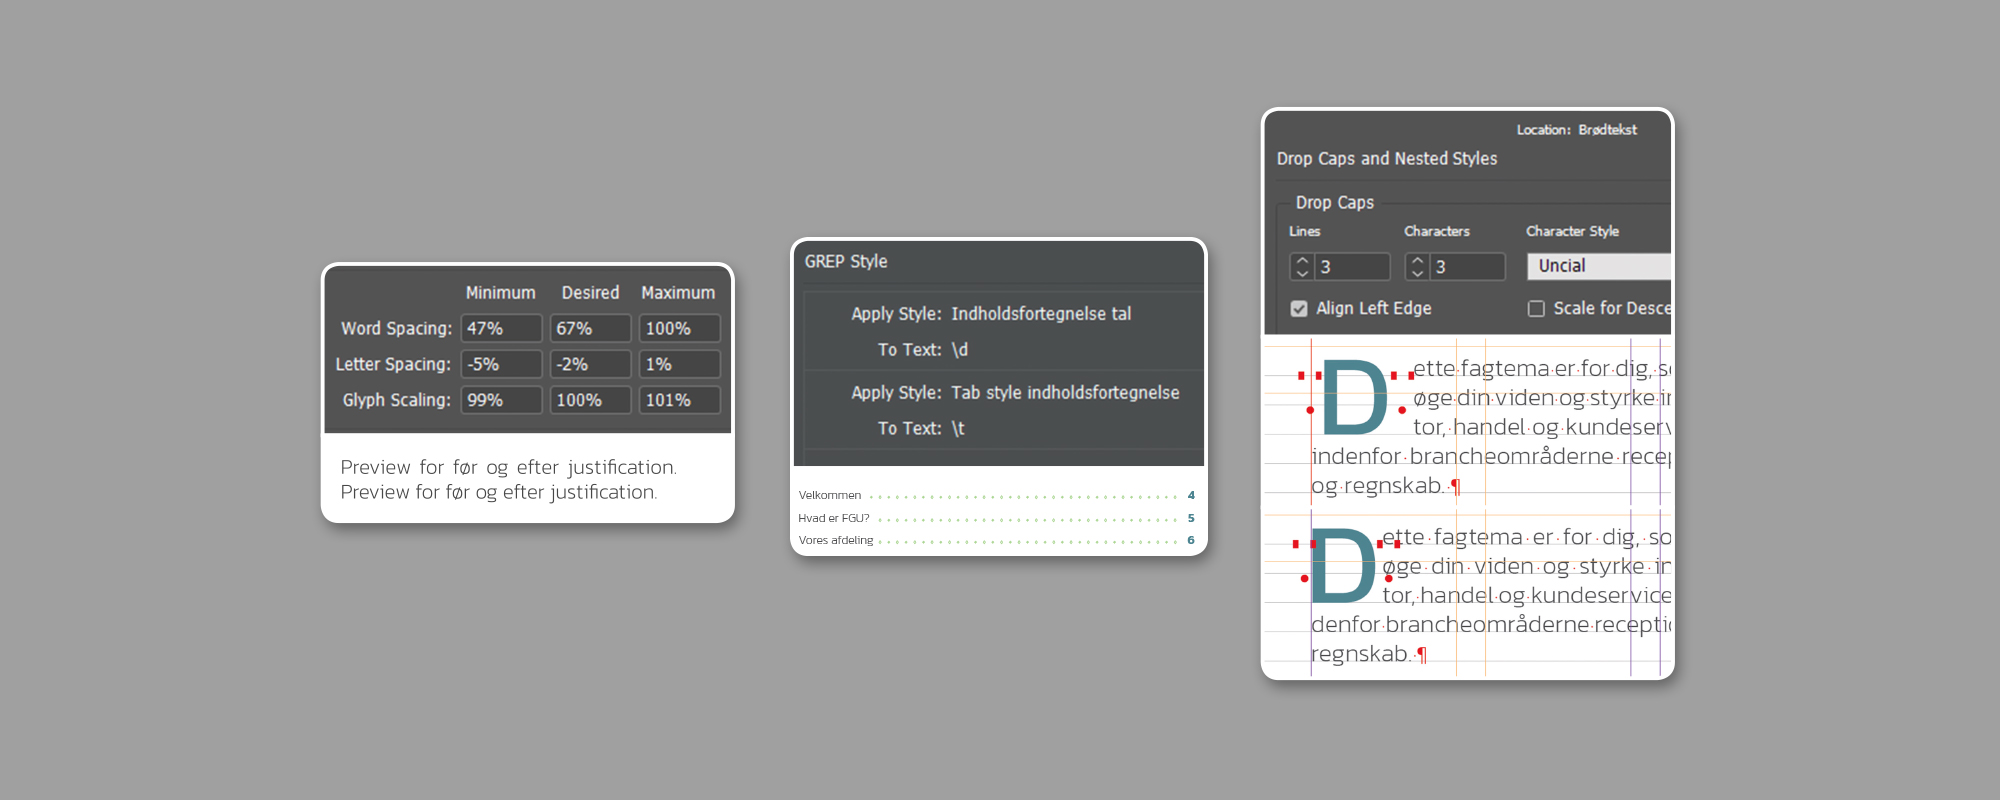Click the Hvad er FGU? contents entry
2000x800 pixels.
pyautogui.click(x=834, y=518)
